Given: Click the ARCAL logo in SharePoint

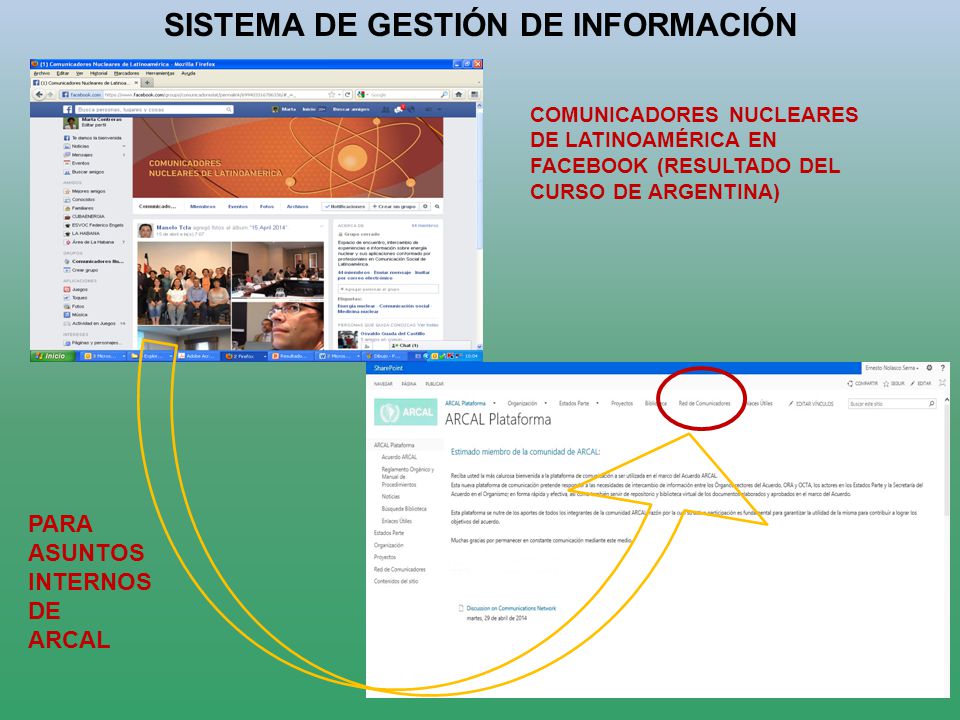Looking at the screenshot, I should [405, 411].
